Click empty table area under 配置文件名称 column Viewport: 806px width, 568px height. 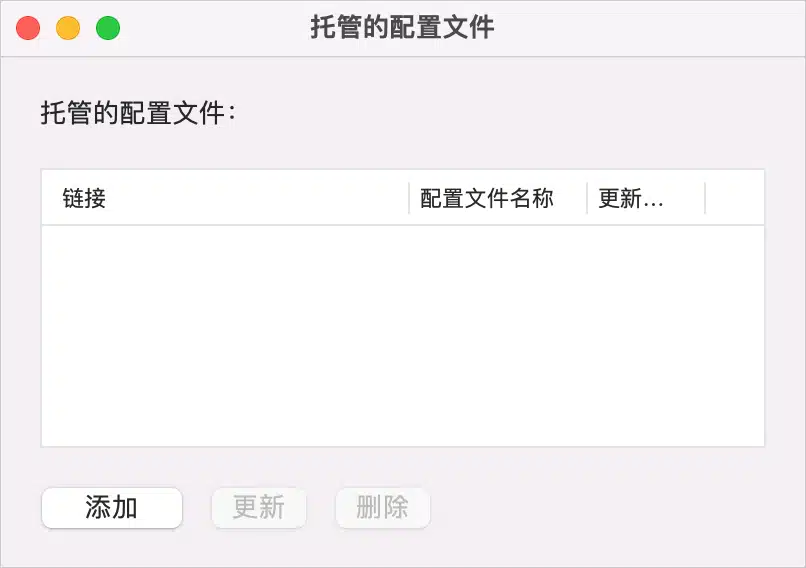coord(498,336)
